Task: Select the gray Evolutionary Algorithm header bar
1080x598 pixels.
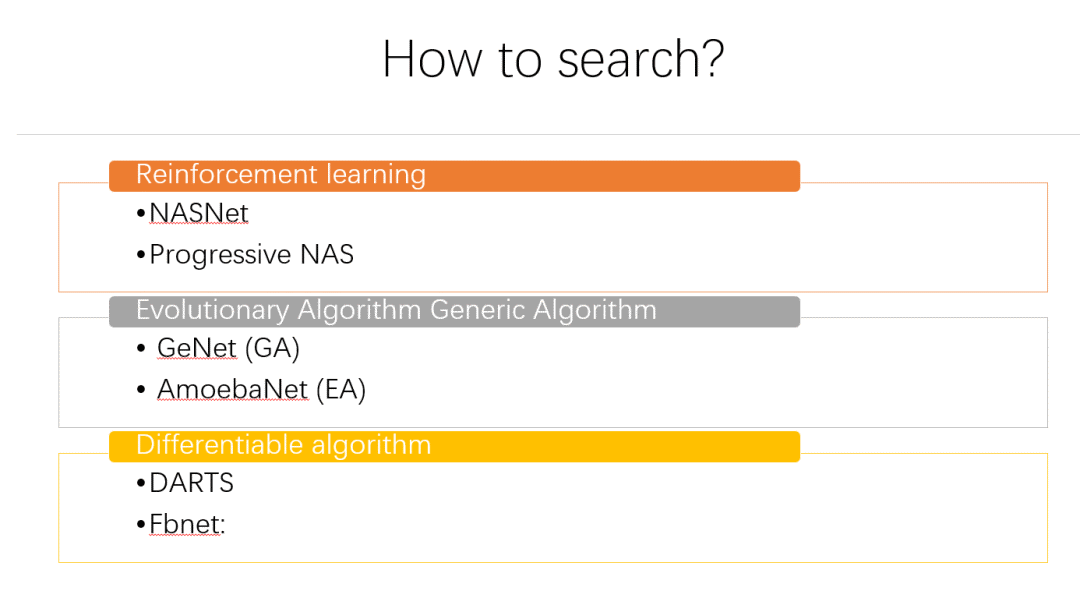Action: 455,311
